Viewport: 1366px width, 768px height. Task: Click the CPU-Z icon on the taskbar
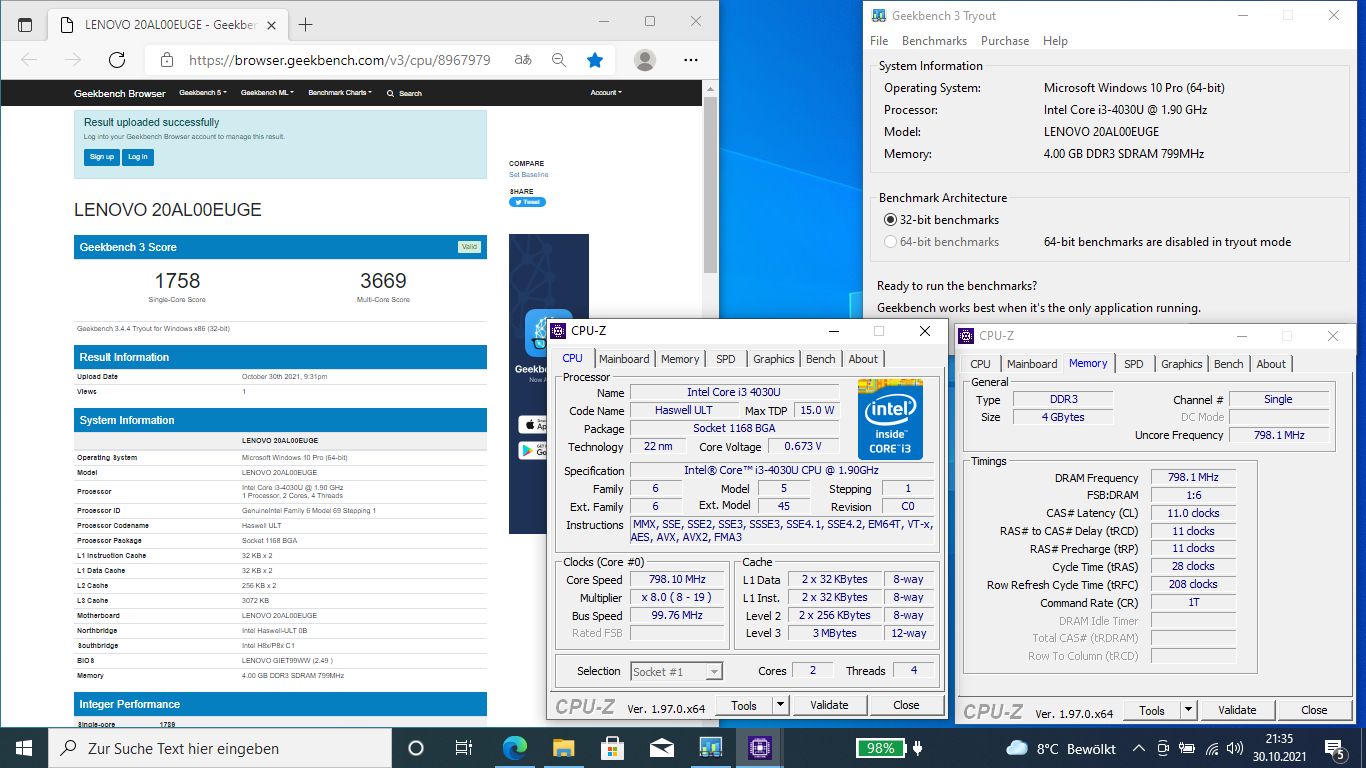[759, 748]
